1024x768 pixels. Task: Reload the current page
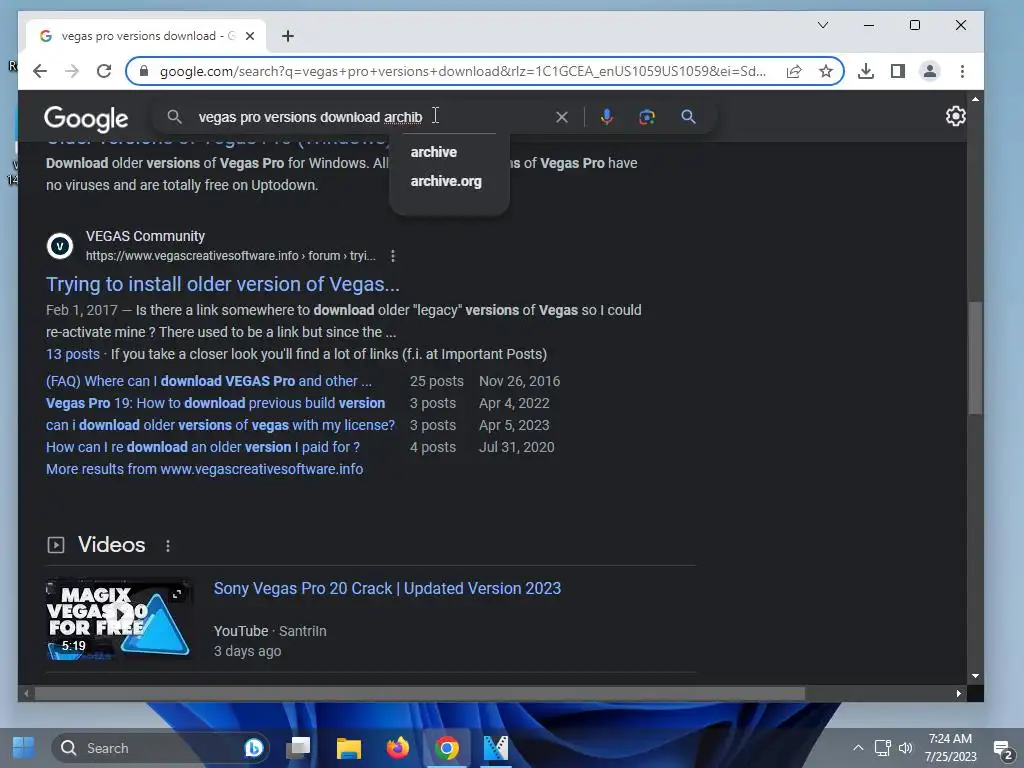[x=104, y=71]
